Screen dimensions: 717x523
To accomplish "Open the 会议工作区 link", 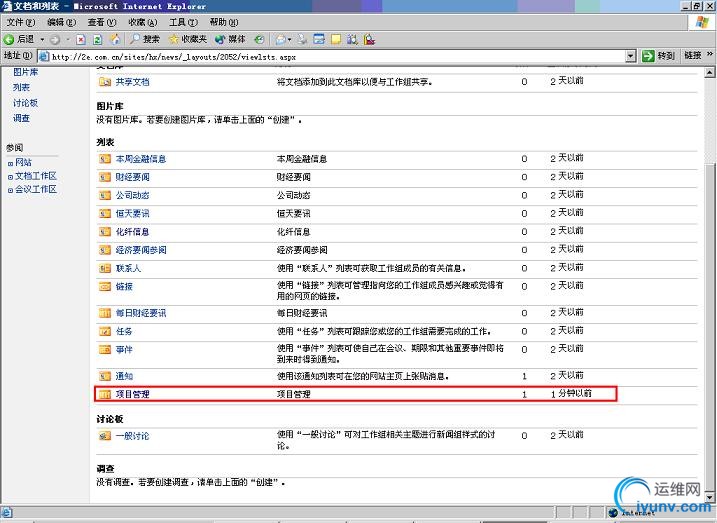I will (36, 189).
